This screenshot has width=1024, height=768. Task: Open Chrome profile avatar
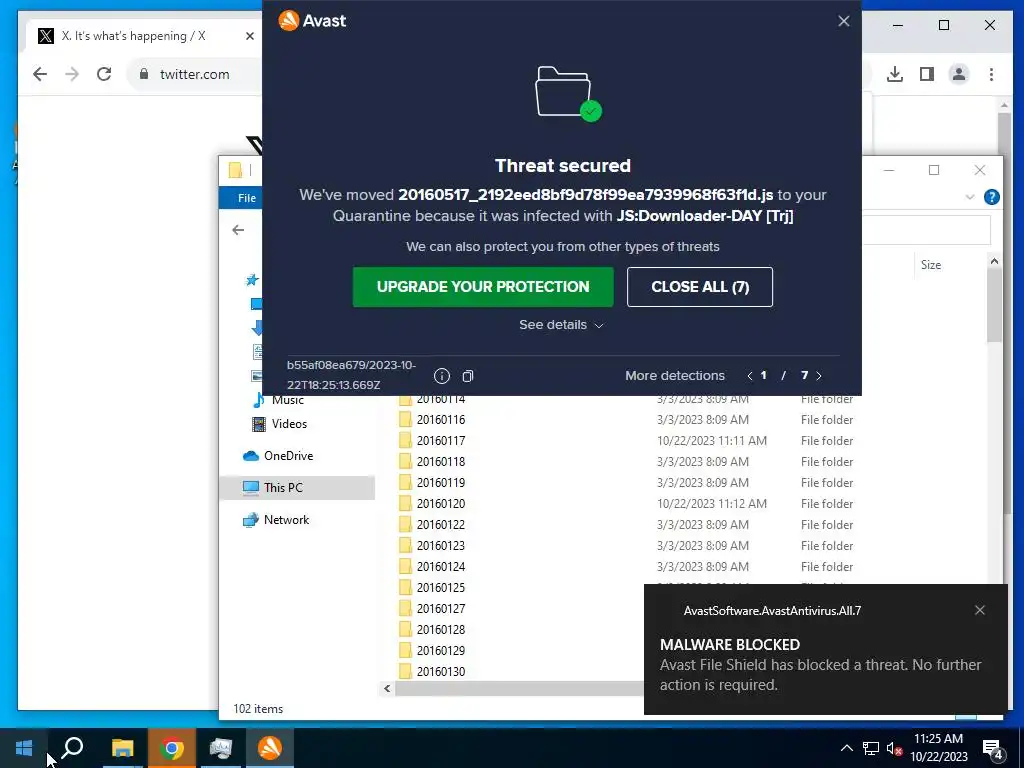[x=959, y=74]
